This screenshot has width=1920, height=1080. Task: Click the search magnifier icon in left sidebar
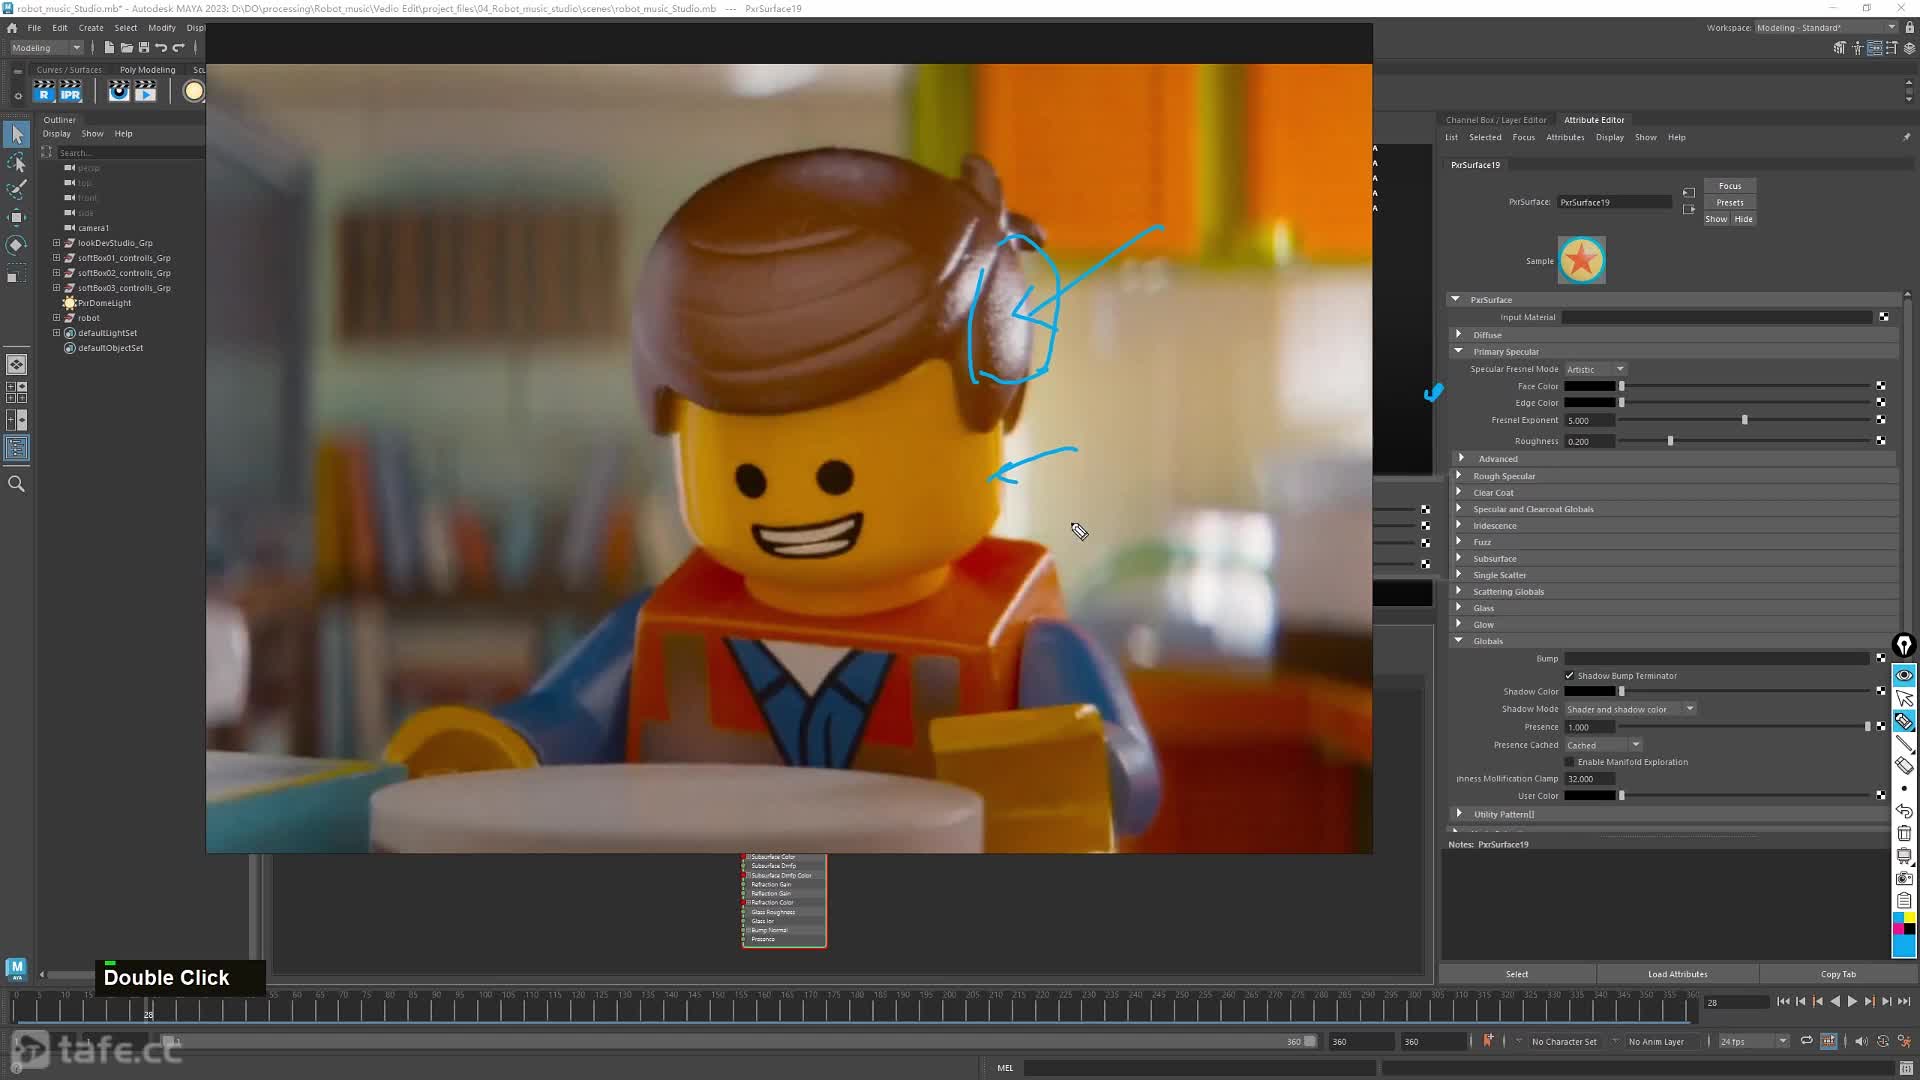(17, 484)
